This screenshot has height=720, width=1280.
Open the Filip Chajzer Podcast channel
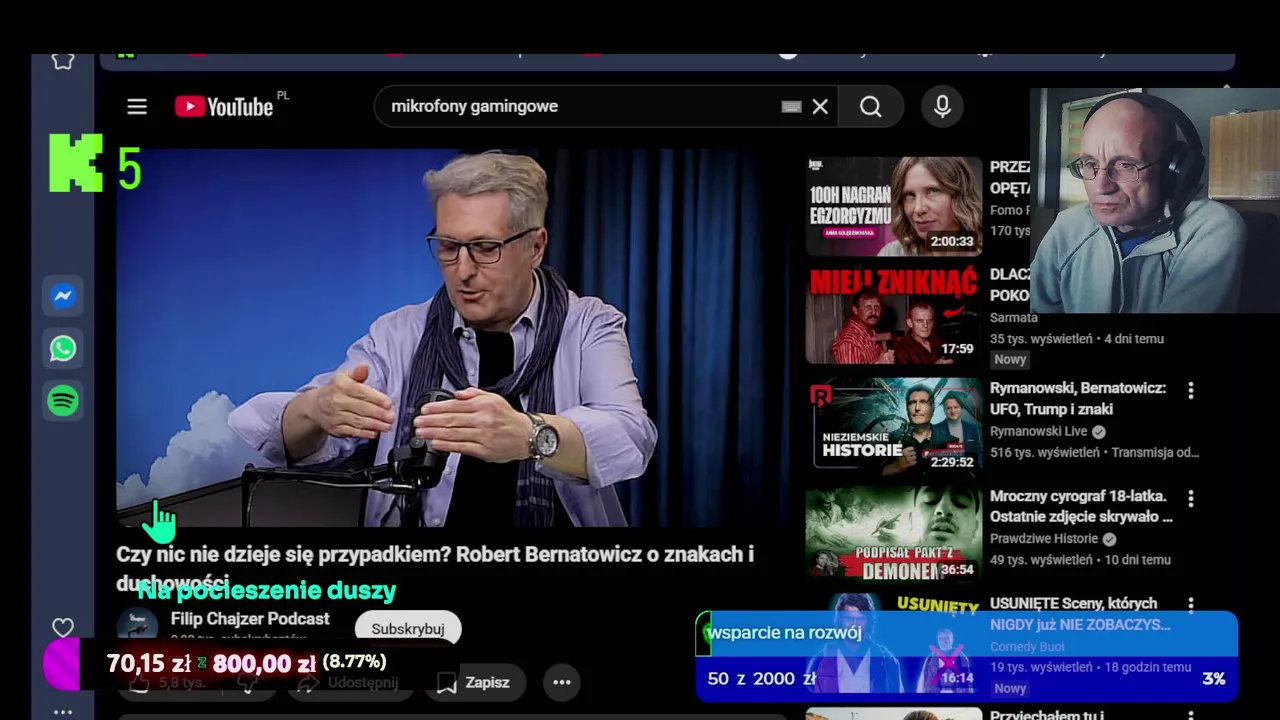coord(250,619)
